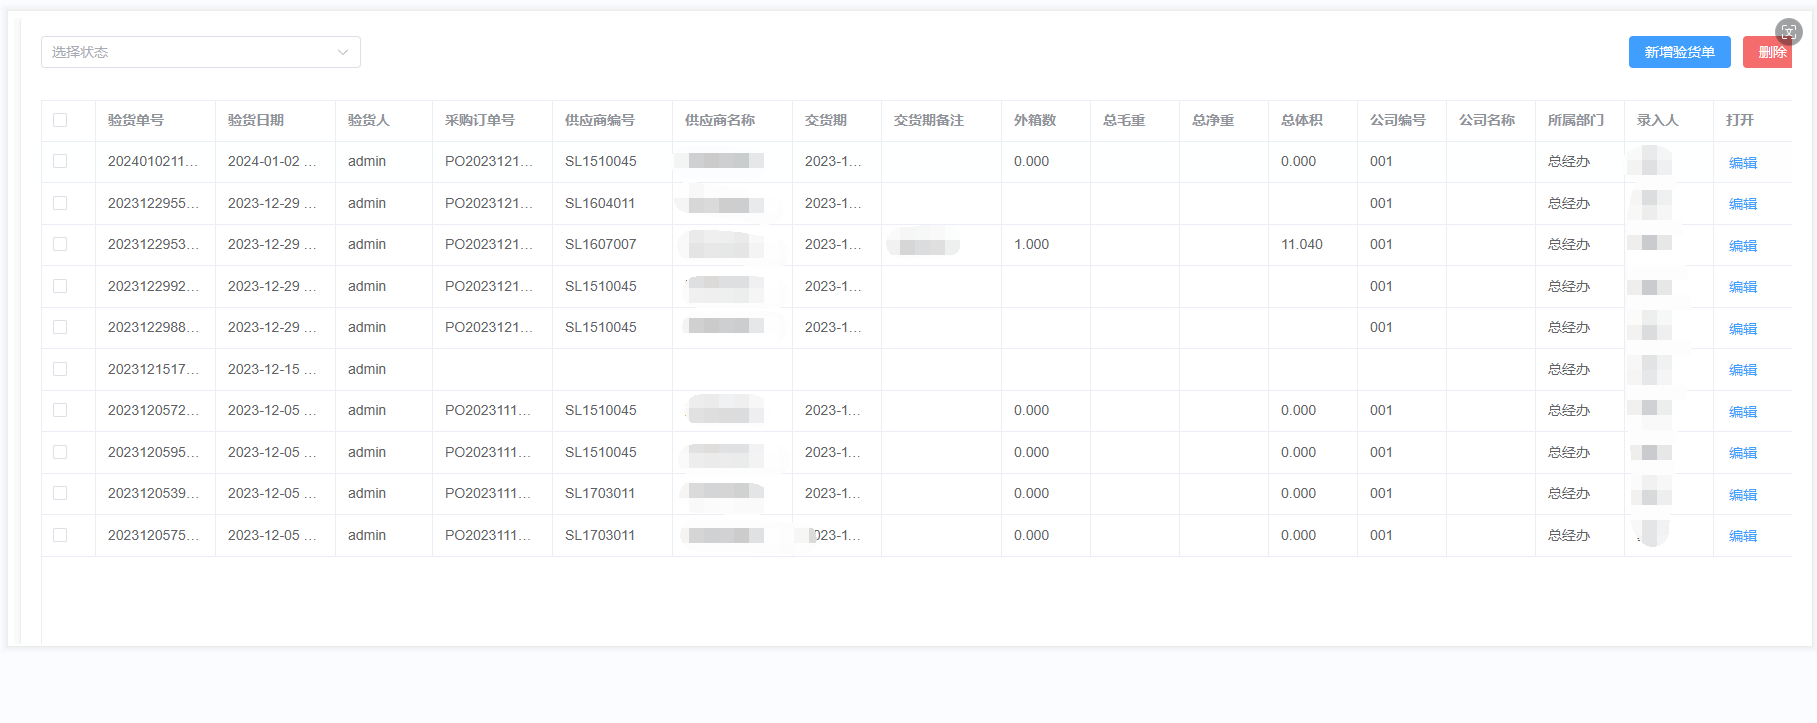Check the row 2023120572… checkbox
The height and width of the screenshot is (723, 1817).
coord(60,410)
